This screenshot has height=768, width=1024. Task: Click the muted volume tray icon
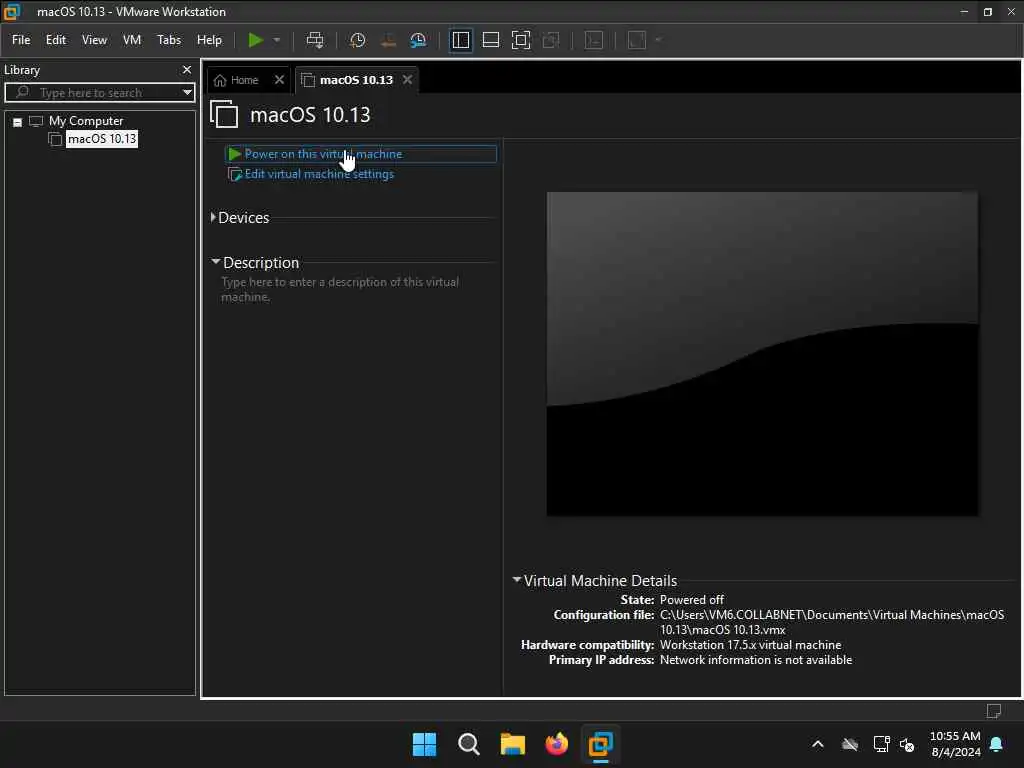[906, 744]
